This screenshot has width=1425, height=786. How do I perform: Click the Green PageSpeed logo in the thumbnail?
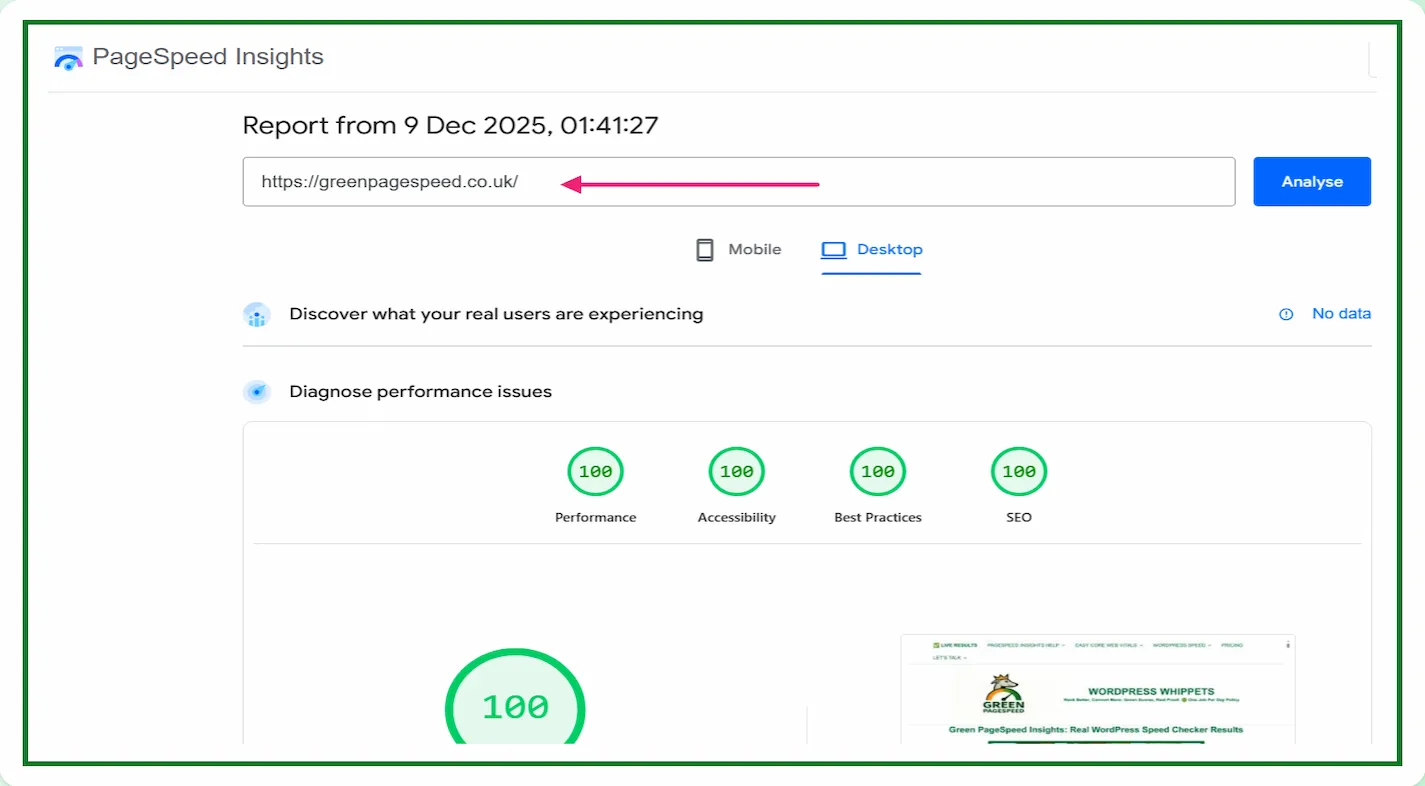tap(1004, 694)
